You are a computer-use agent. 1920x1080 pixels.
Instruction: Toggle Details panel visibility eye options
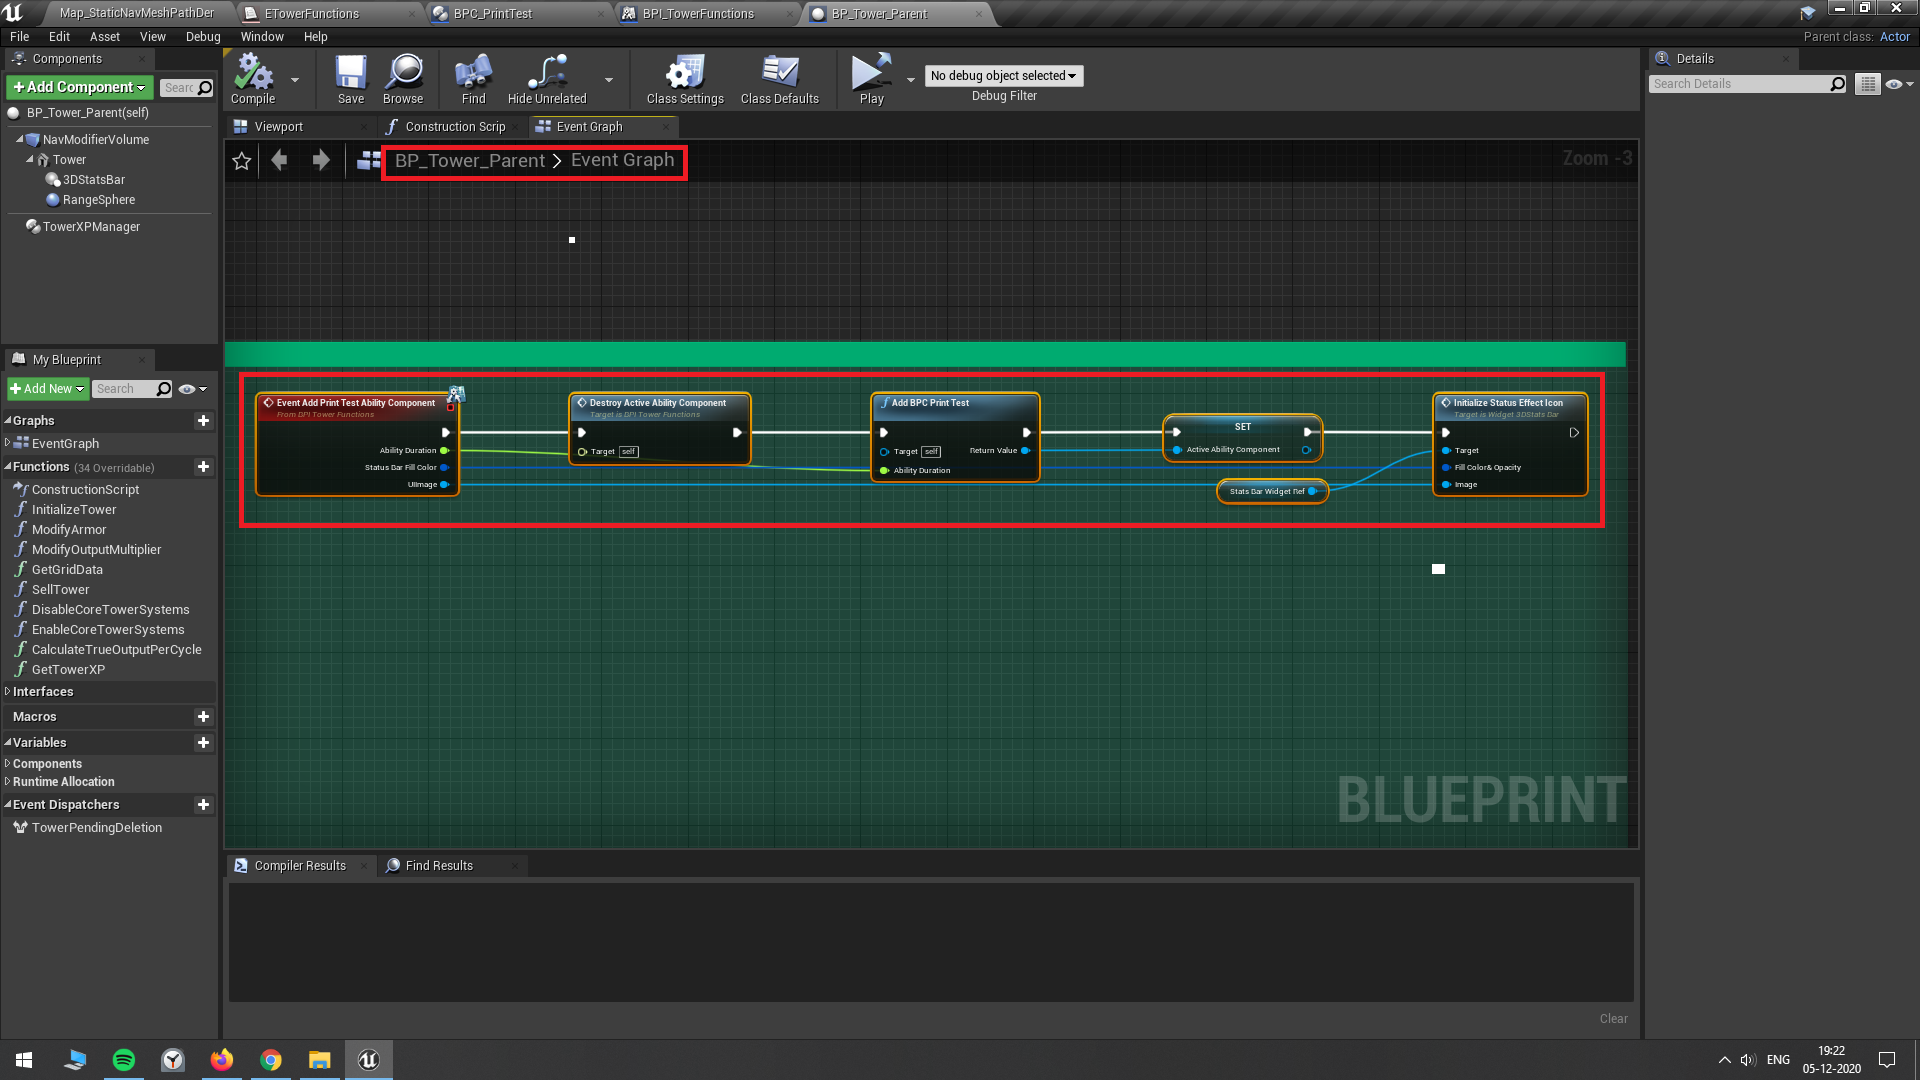(x=1894, y=84)
